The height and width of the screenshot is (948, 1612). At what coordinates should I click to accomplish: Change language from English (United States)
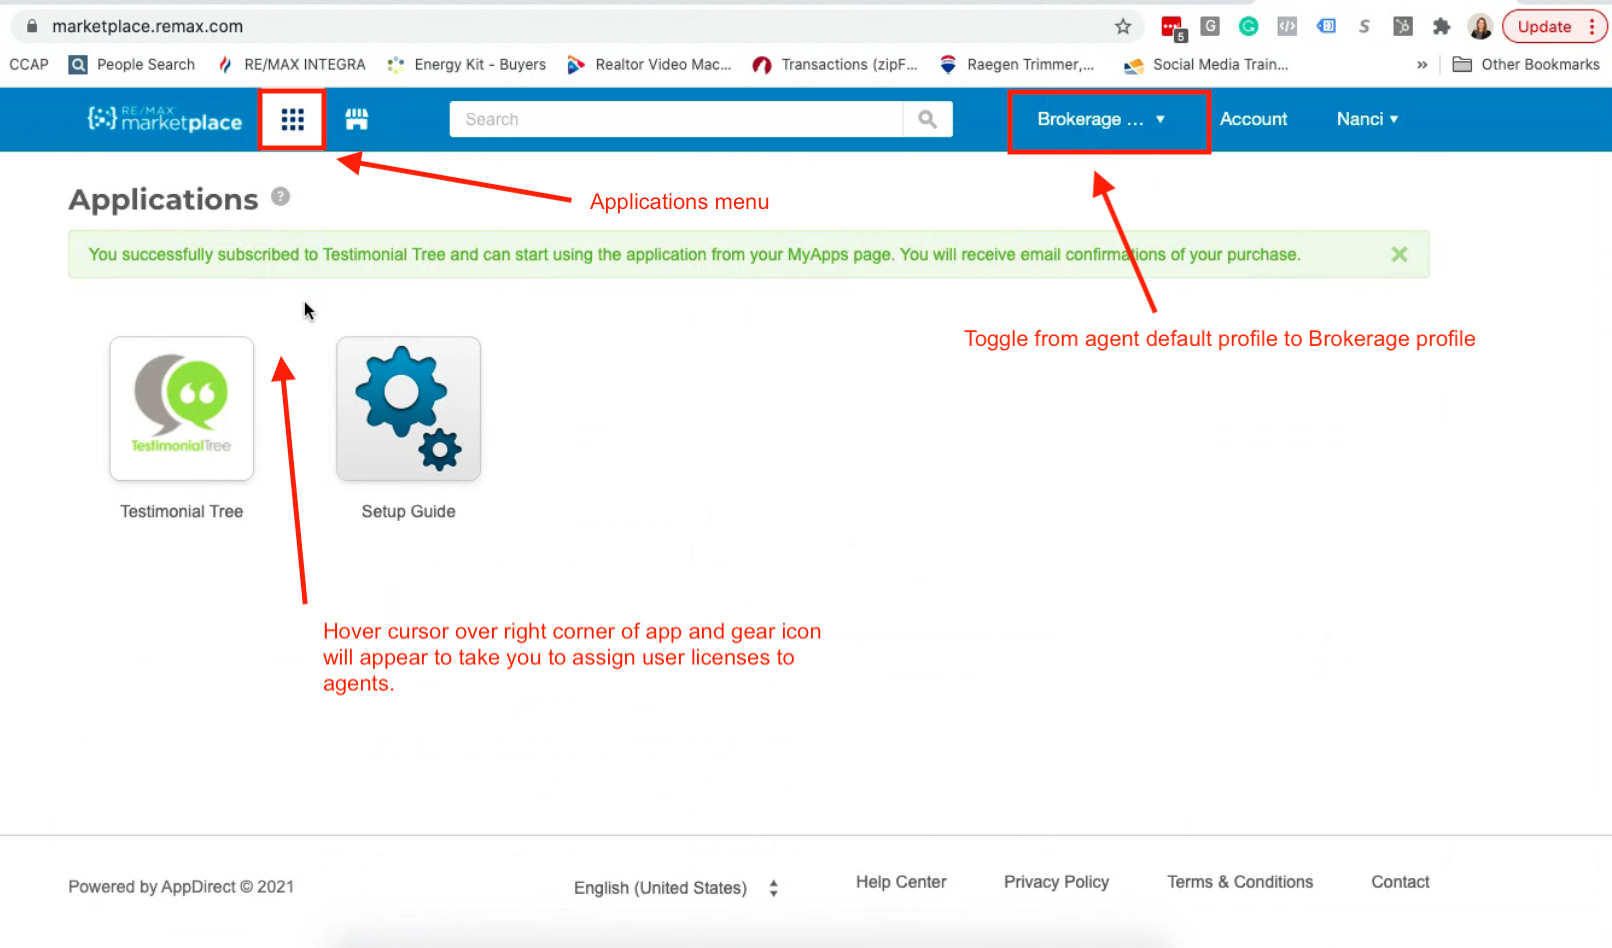676,888
